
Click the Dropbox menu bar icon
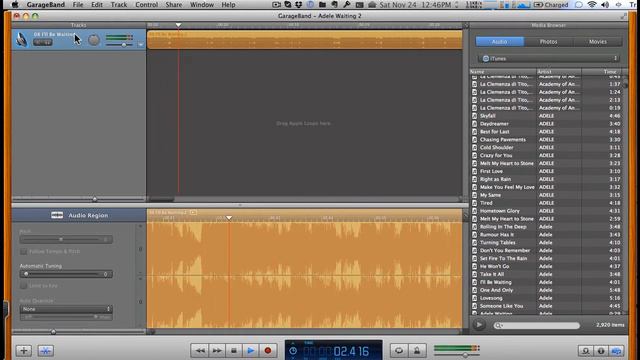(299, 5)
